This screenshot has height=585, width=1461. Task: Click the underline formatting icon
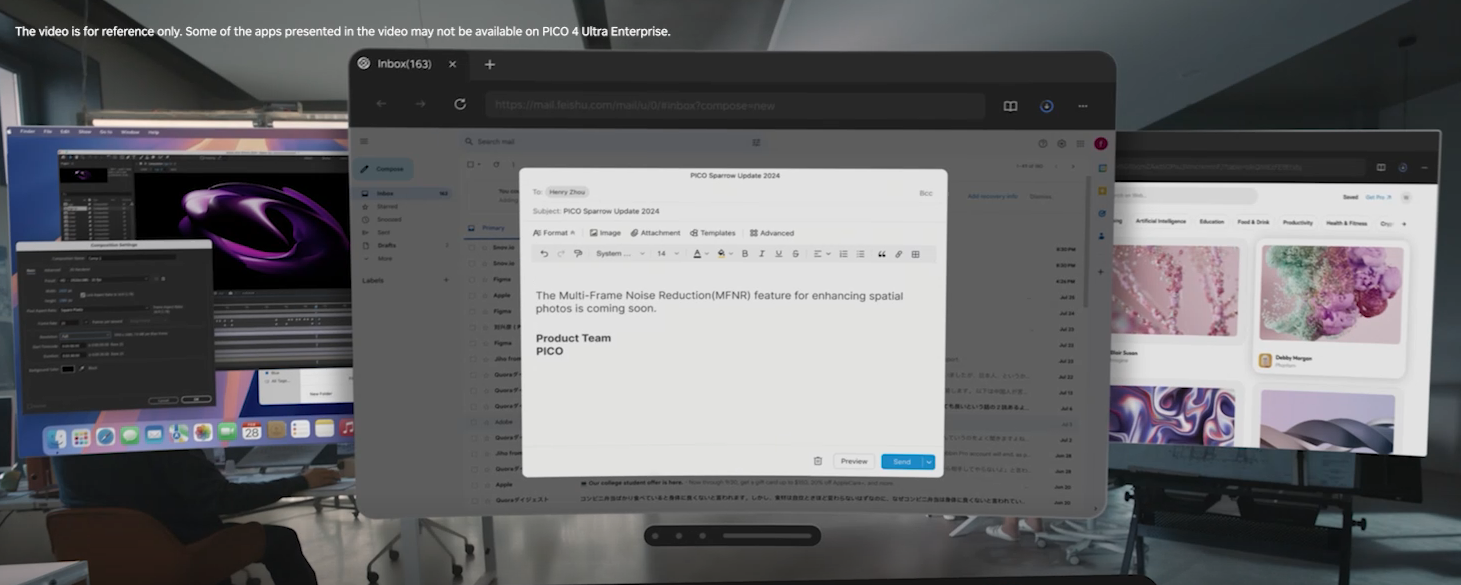[779, 254]
